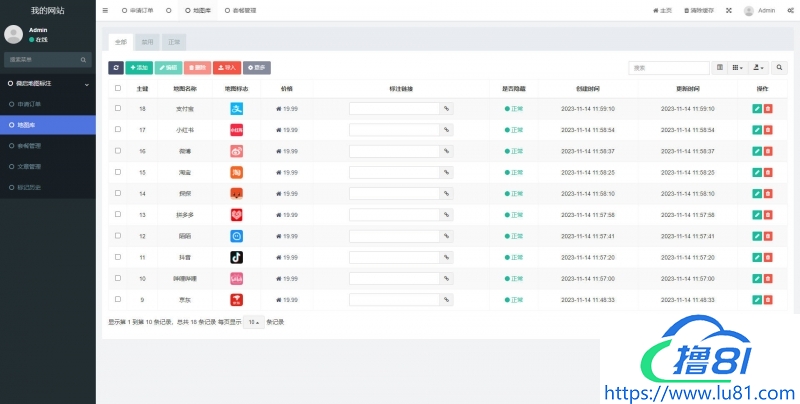Click the table search input field
The height and width of the screenshot is (404, 800).
pos(668,68)
